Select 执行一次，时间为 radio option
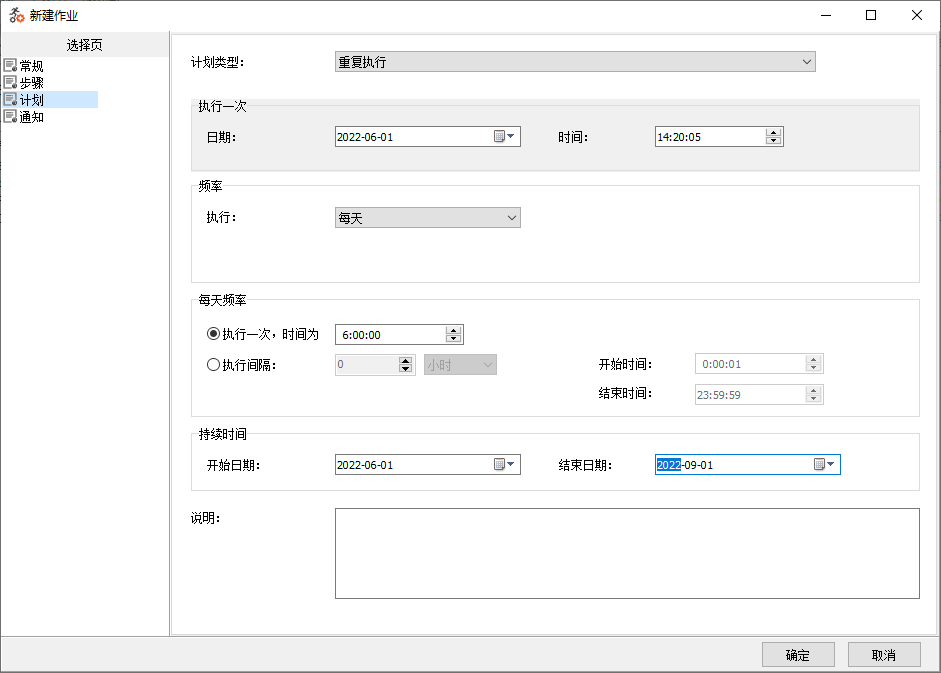This screenshot has height=673, width=941. [213, 334]
